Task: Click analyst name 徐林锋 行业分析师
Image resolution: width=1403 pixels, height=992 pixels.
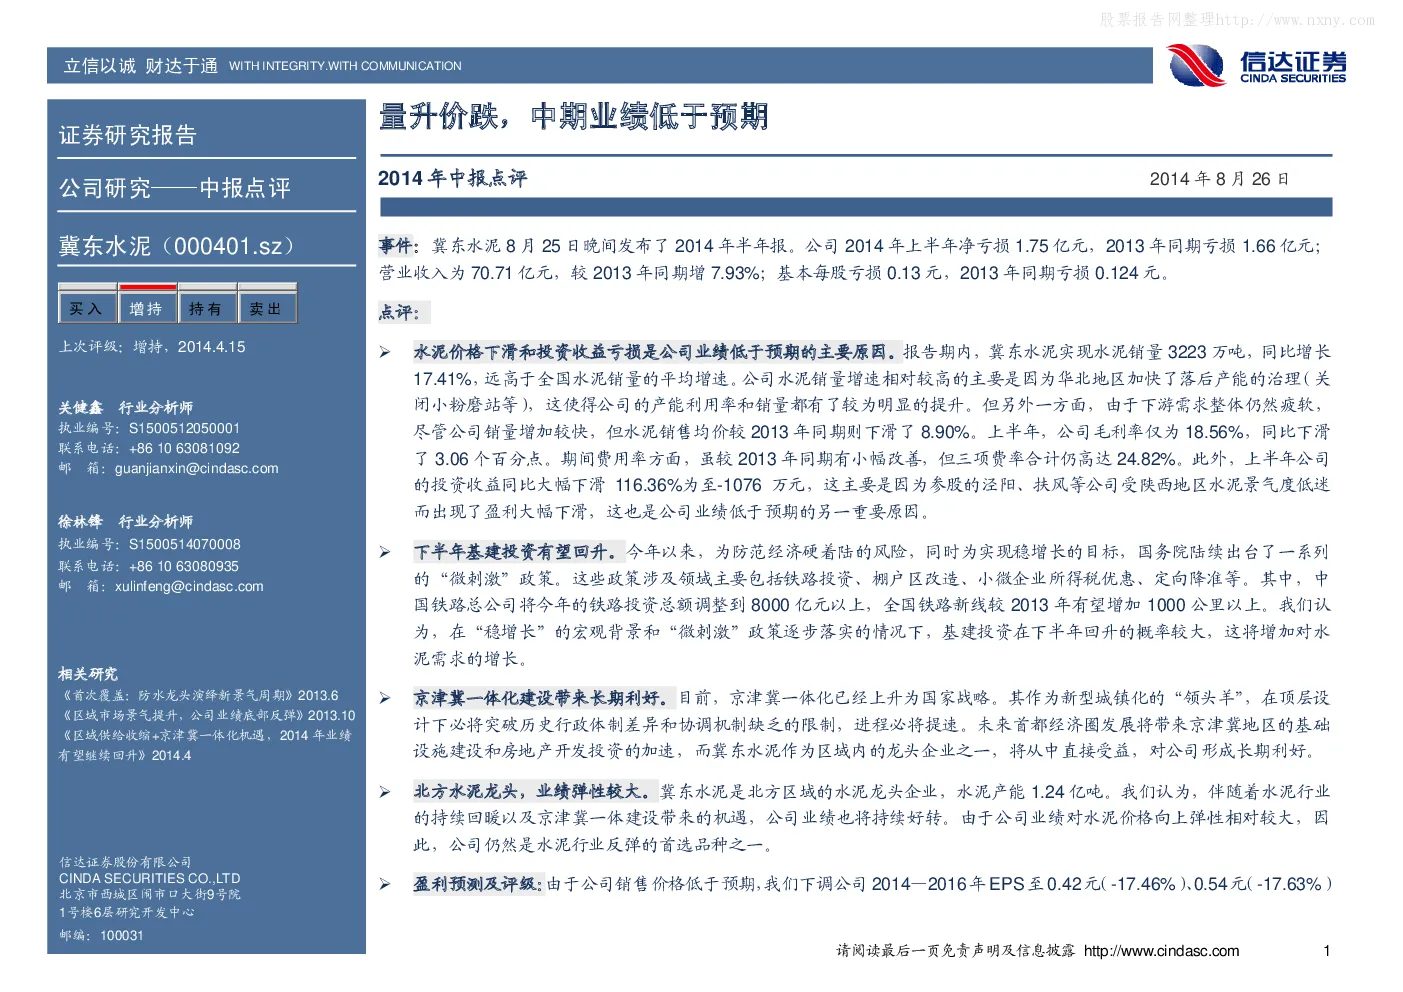Action: [126, 521]
